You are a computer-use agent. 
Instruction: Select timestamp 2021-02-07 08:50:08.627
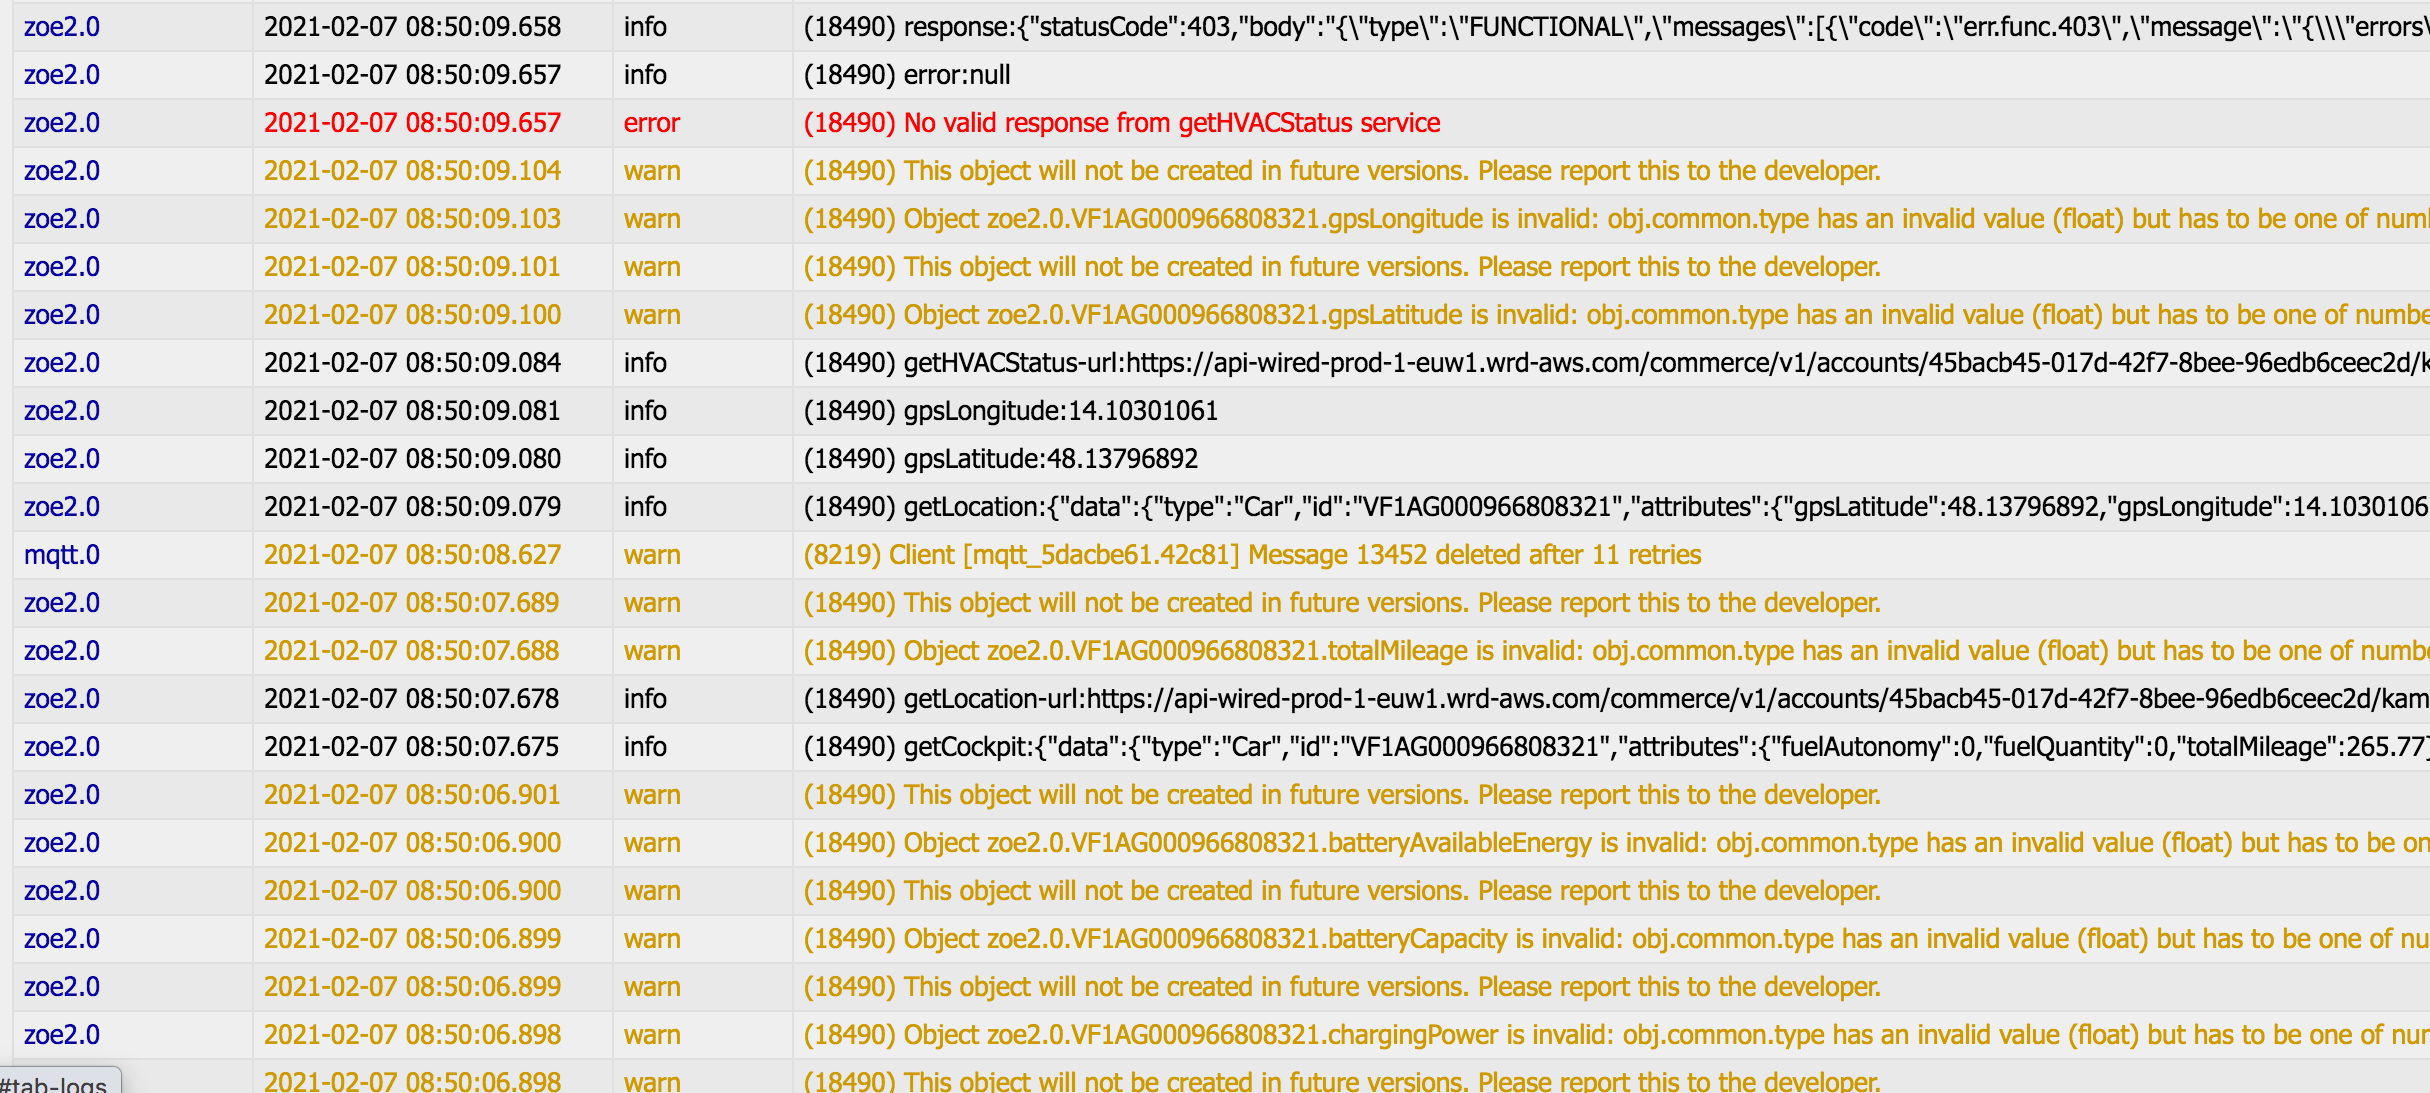point(412,555)
